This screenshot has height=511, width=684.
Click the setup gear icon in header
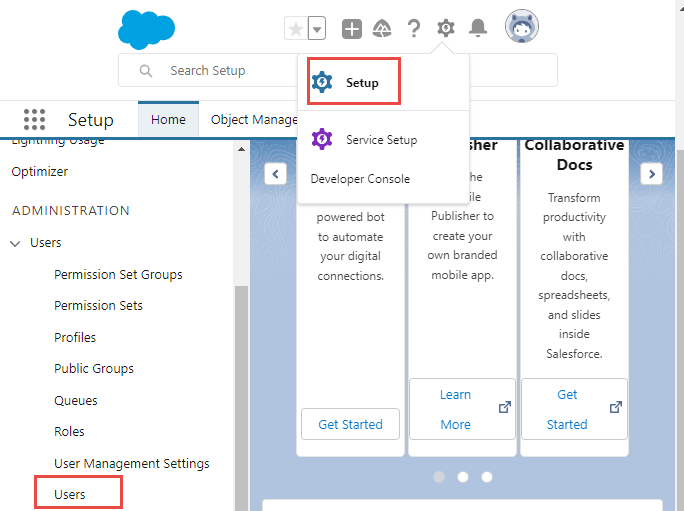click(x=446, y=28)
